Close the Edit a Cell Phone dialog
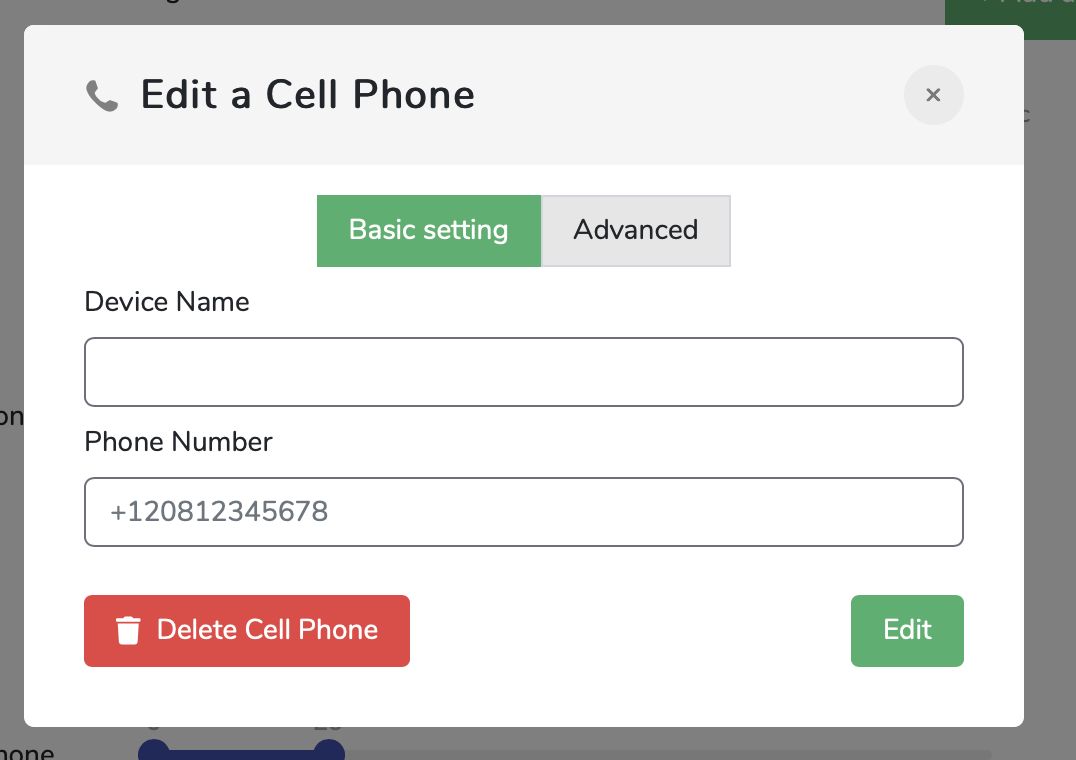The image size is (1076, 760). [933, 95]
